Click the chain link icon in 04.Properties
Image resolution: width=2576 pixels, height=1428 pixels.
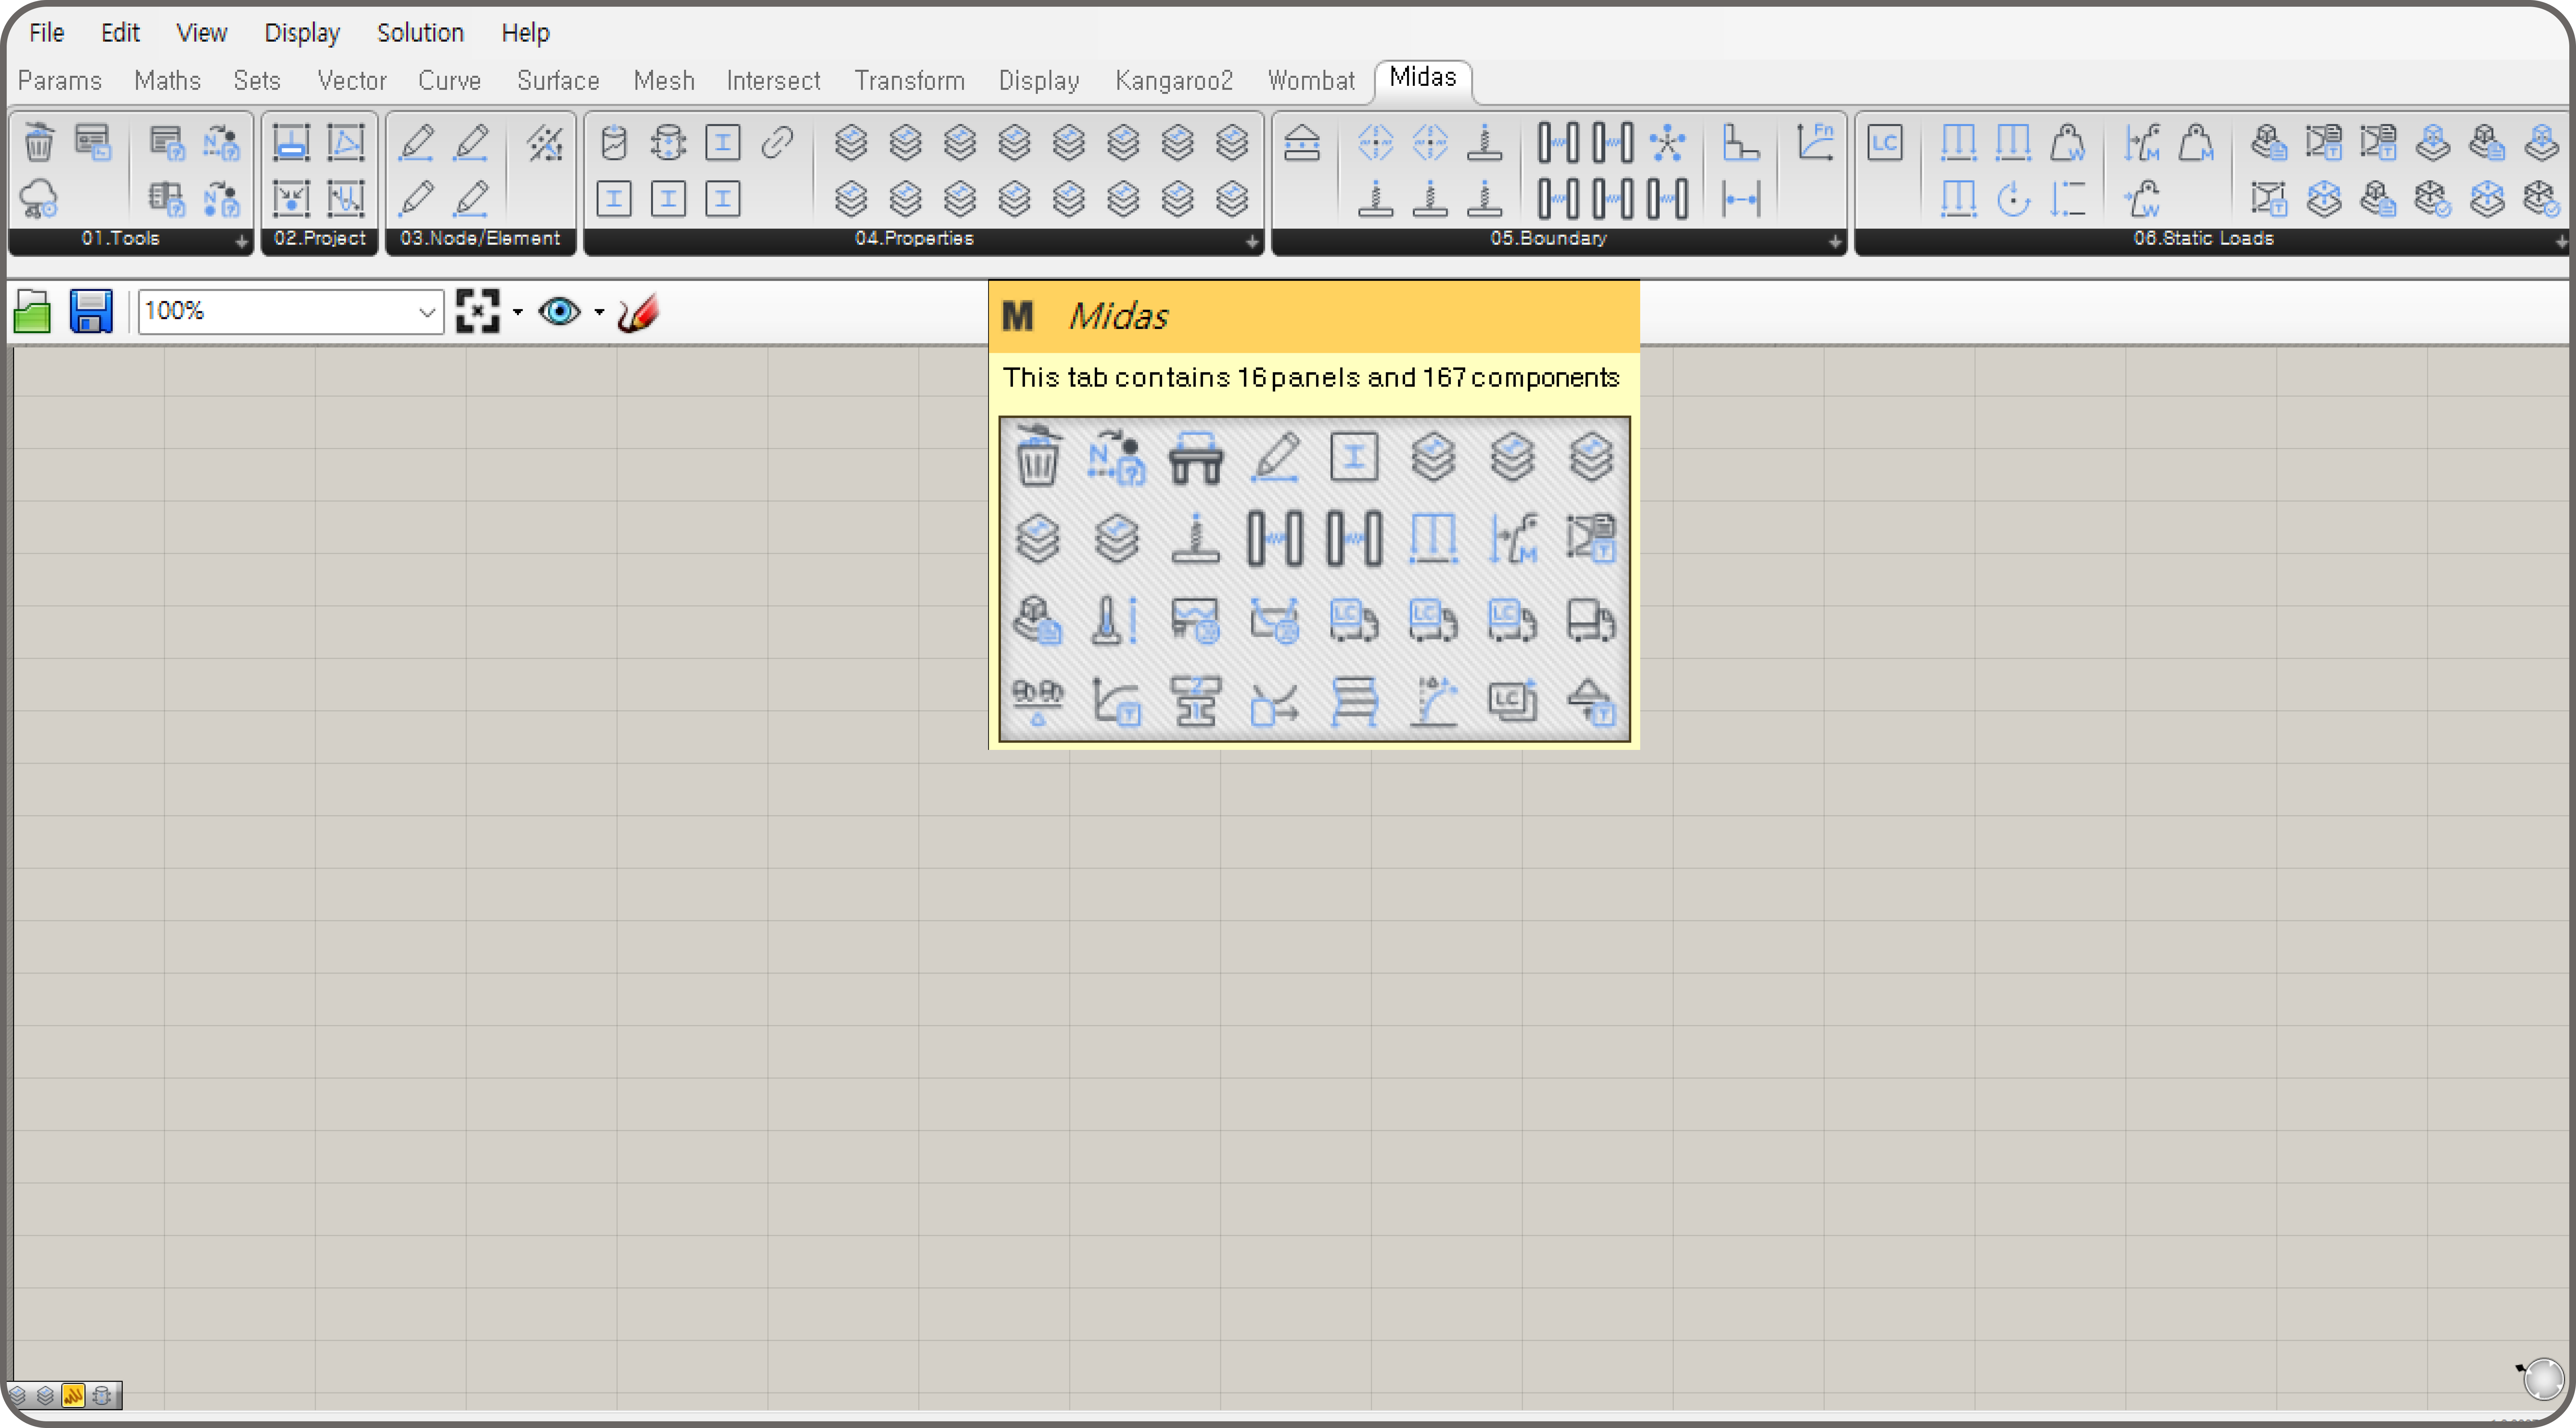click(x=777, y=142)
